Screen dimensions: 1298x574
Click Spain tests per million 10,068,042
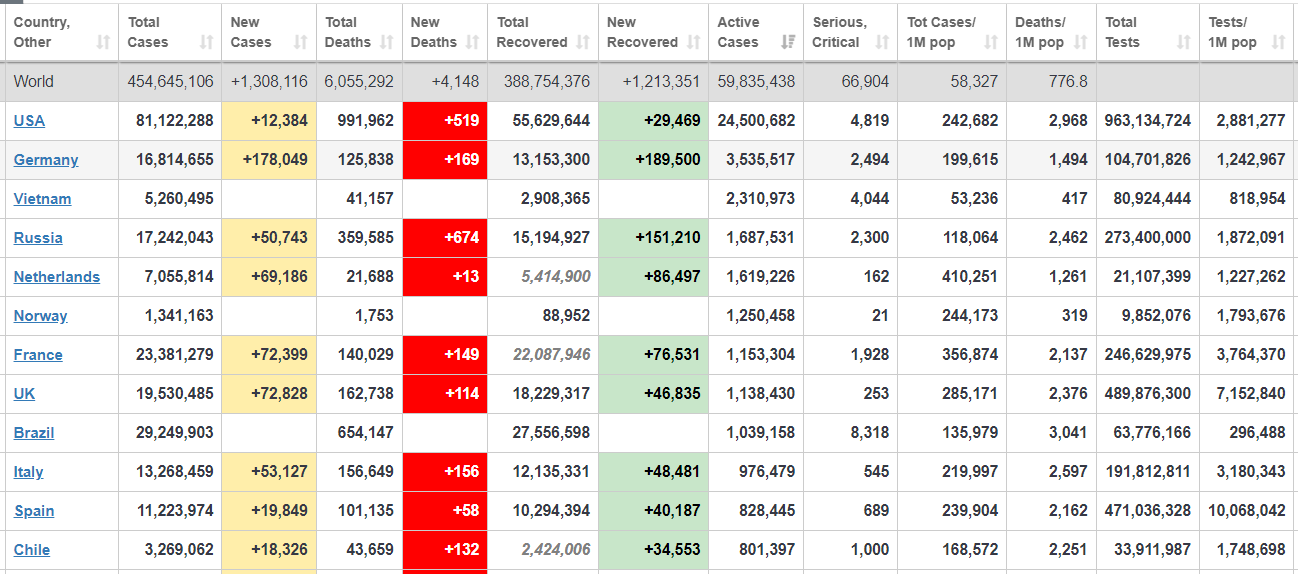tap(1246, 511)
